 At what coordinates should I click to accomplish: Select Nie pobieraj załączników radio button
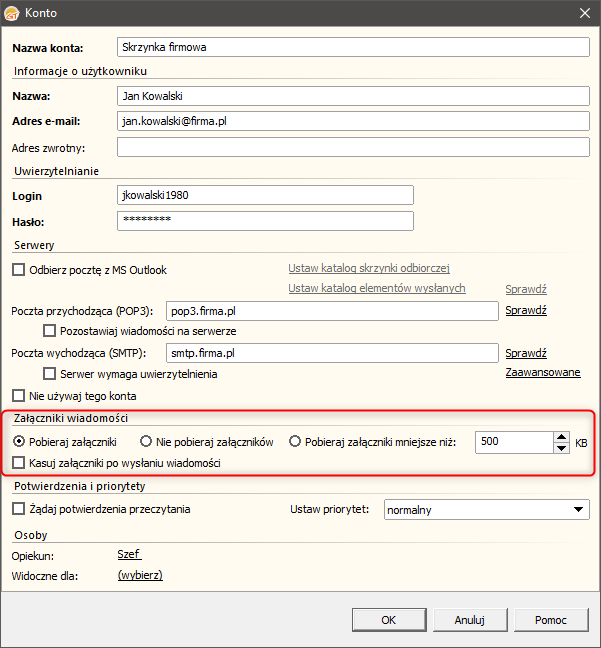click(x=145, y=441)
